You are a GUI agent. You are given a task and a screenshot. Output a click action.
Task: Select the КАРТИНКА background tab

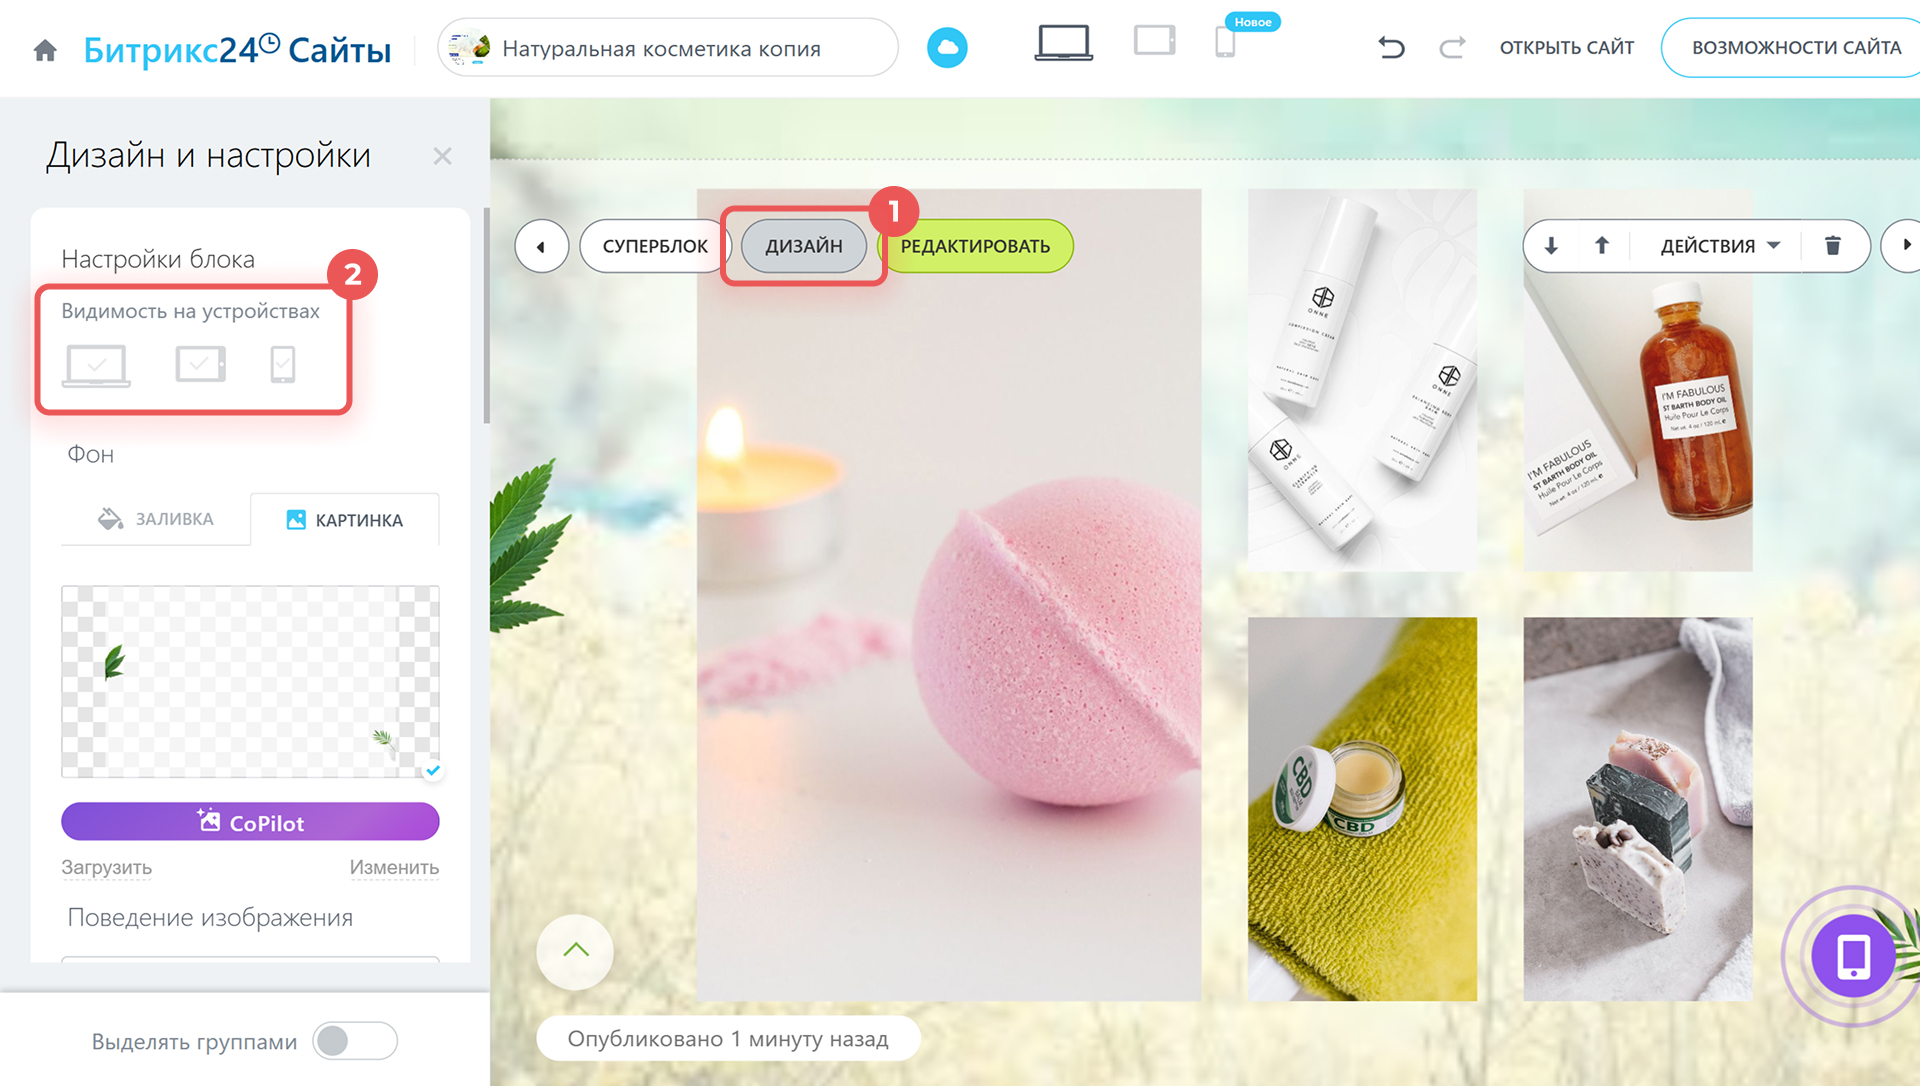click(345, 520)
